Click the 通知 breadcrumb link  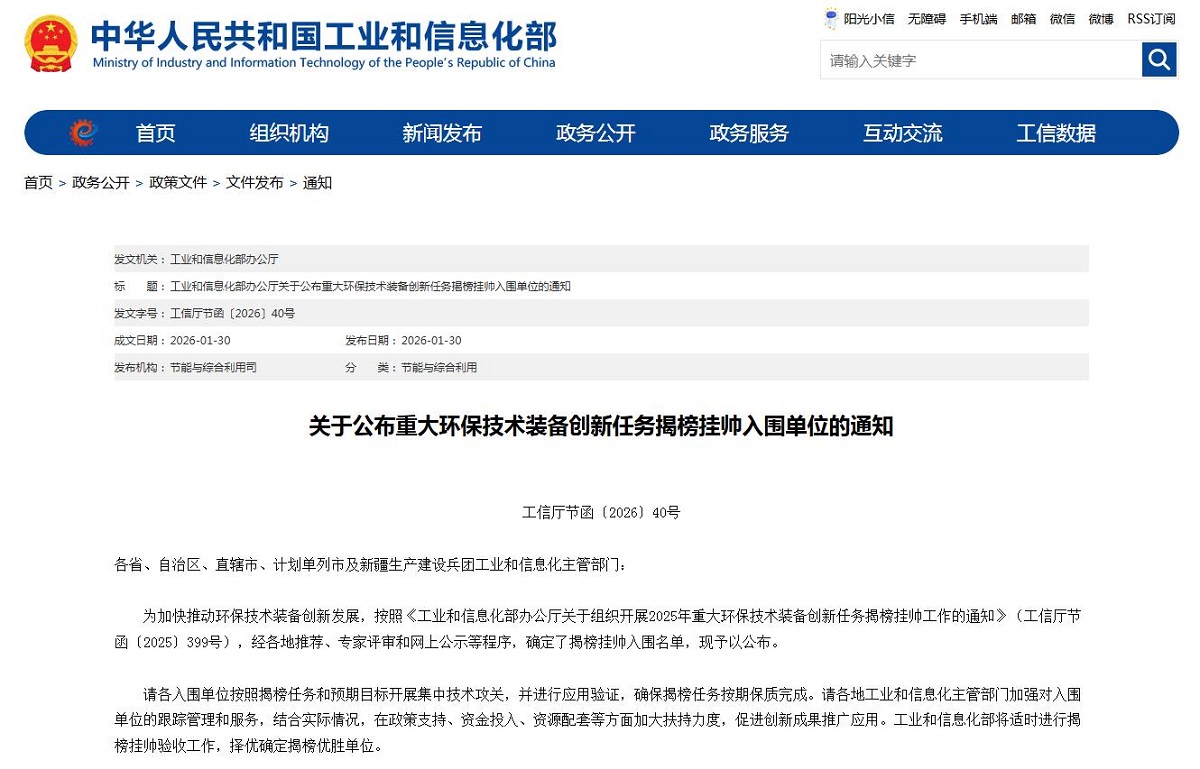[317, 183]
